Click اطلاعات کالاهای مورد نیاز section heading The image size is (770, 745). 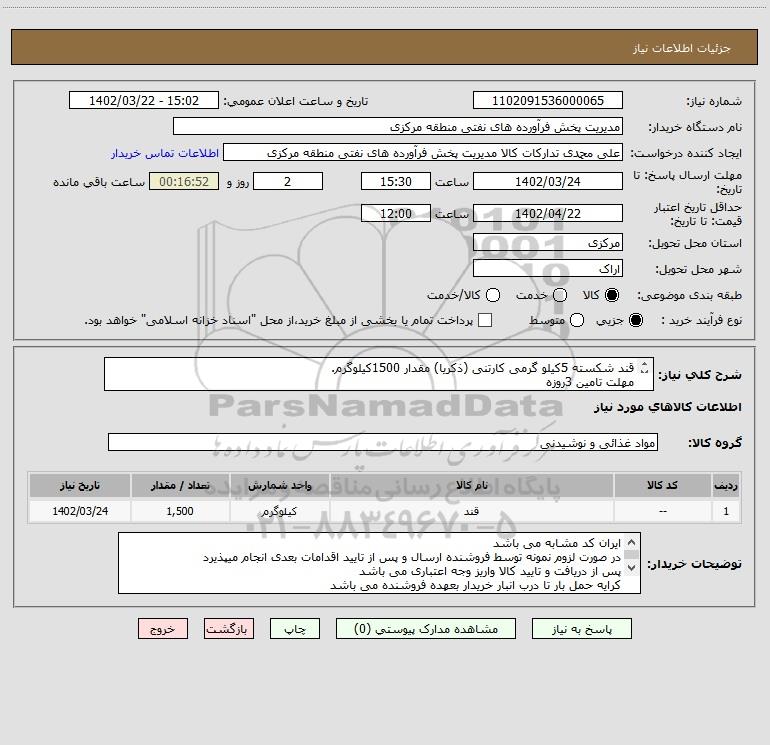coord(668,407)
